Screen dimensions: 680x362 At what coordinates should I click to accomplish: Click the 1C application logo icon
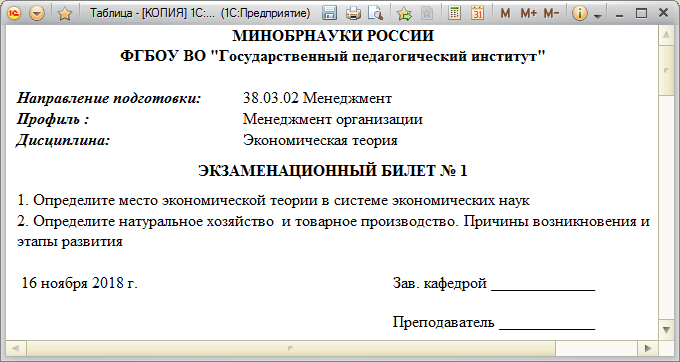tap(15, 13)
